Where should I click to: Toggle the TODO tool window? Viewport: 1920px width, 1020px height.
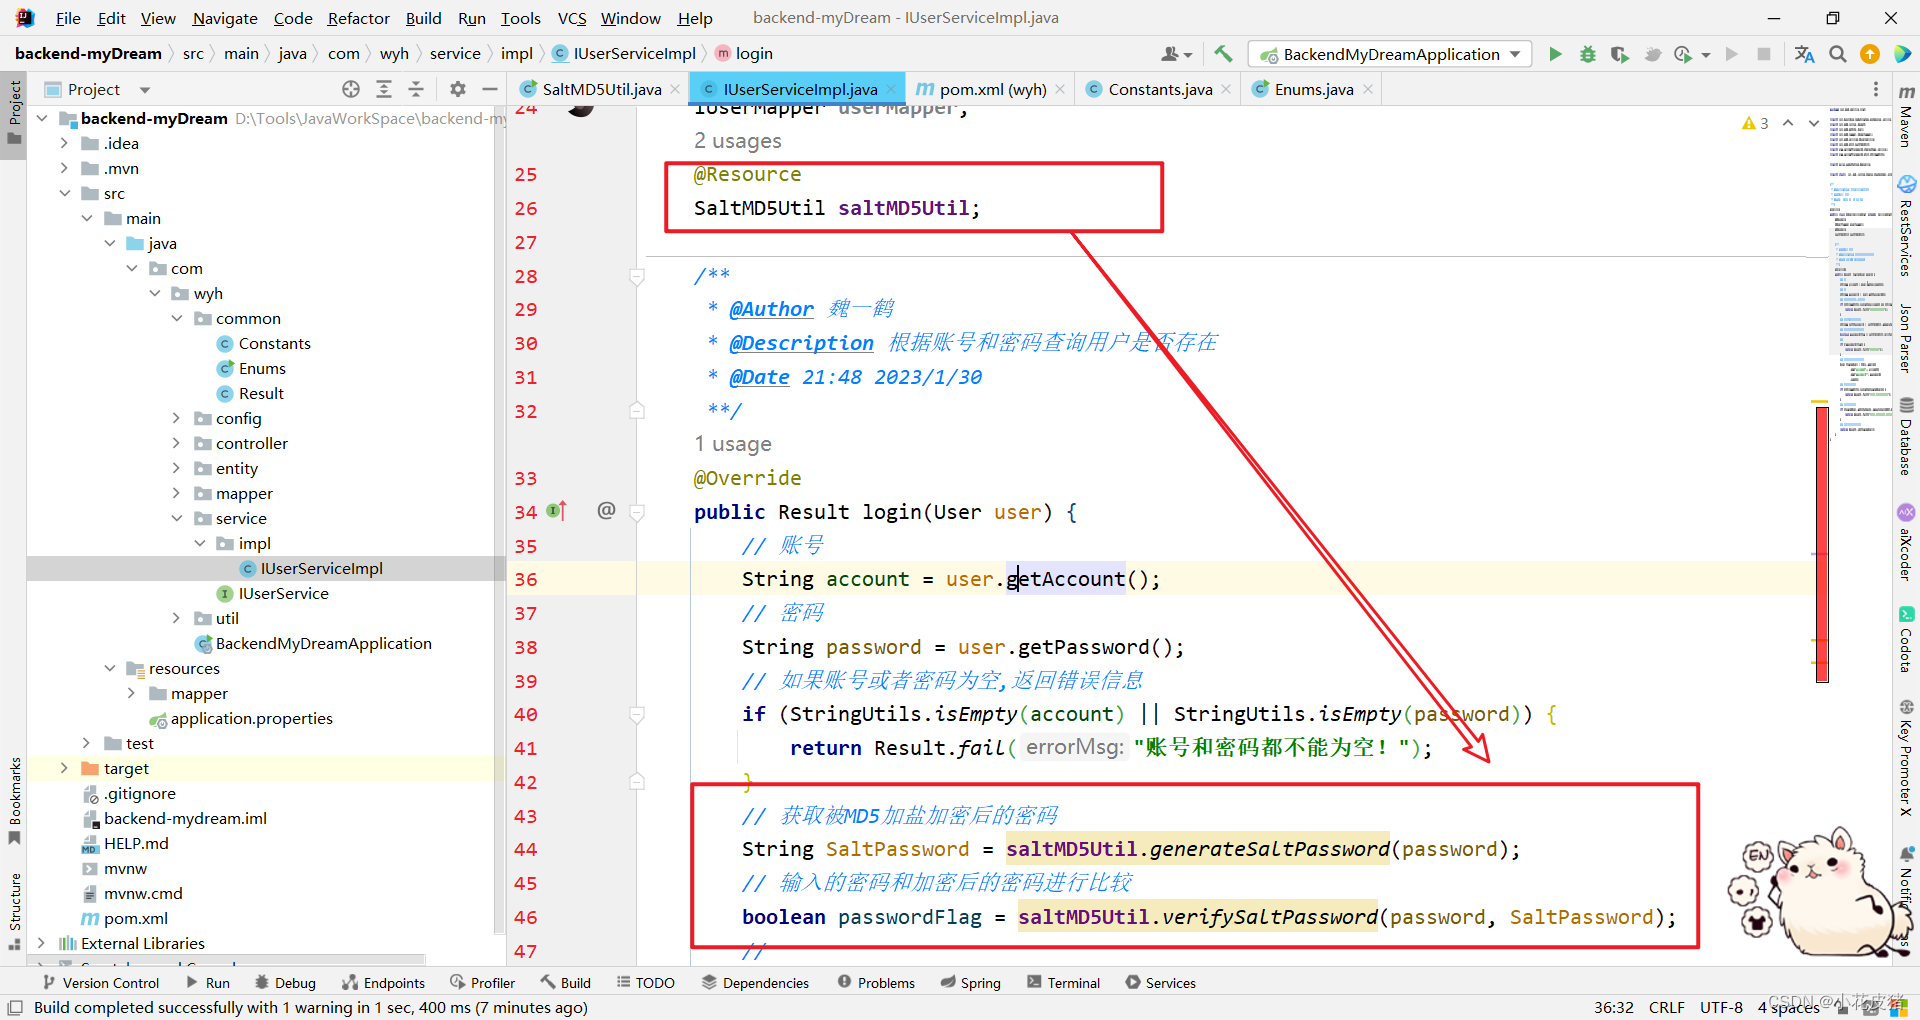tap(646, 982)
